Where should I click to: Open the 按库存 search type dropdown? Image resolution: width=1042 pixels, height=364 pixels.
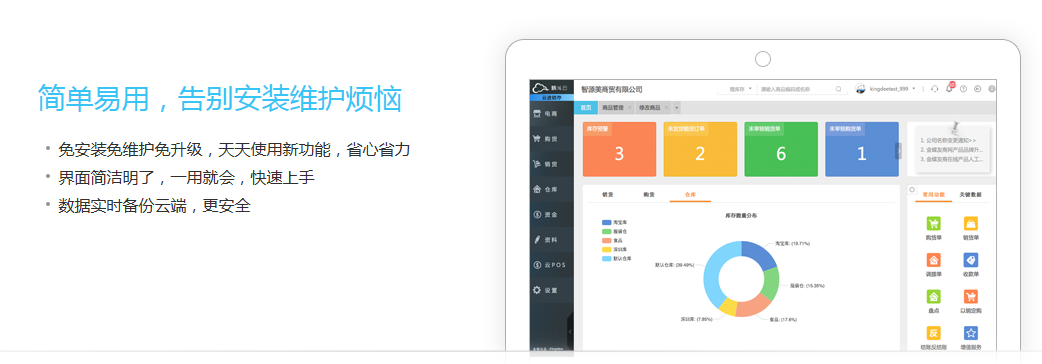(740, 88)
